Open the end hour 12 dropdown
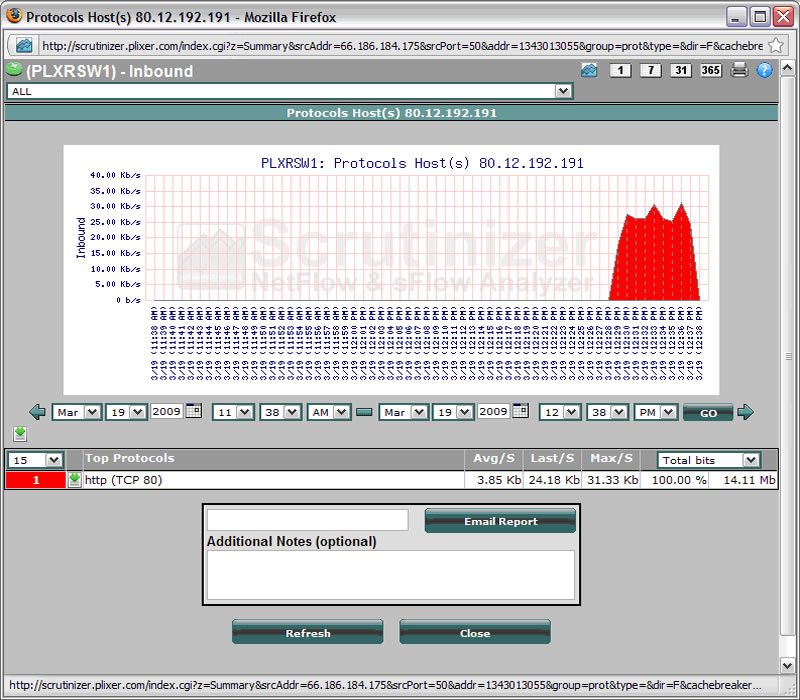This screenshot has width=800, height=700. pyautogui.click(x=560, y=412)
